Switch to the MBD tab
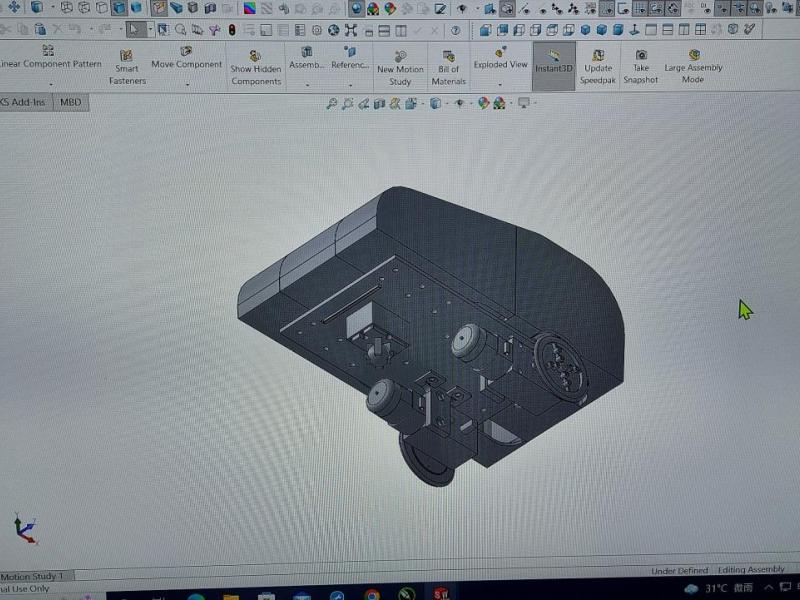The image size is (800, 600). click(70, 102)
